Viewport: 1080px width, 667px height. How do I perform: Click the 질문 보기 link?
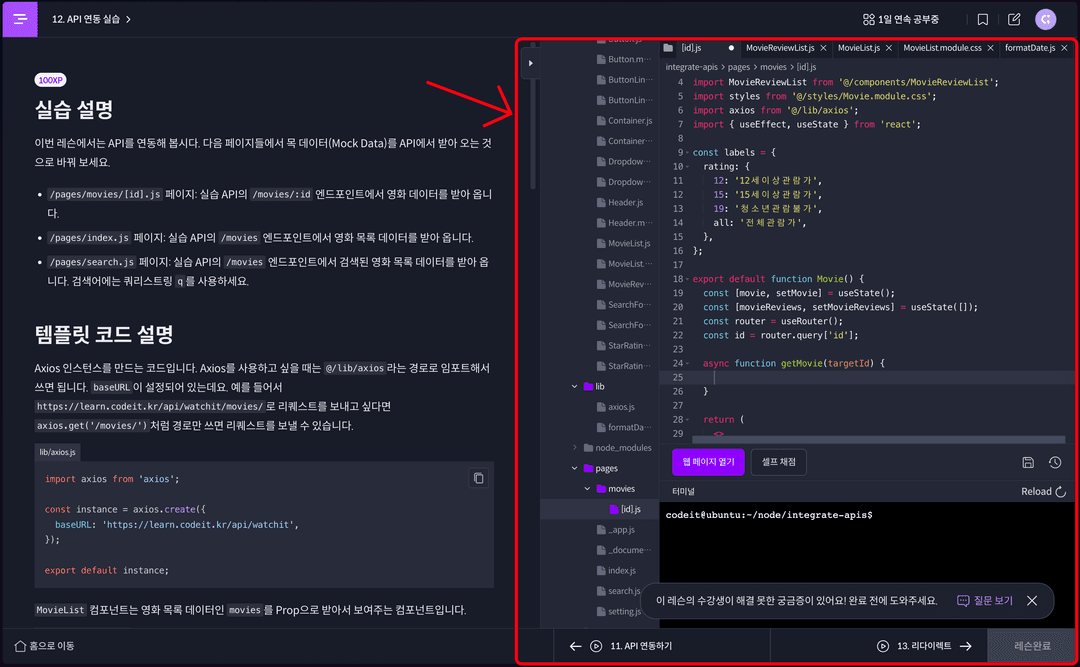985,601
